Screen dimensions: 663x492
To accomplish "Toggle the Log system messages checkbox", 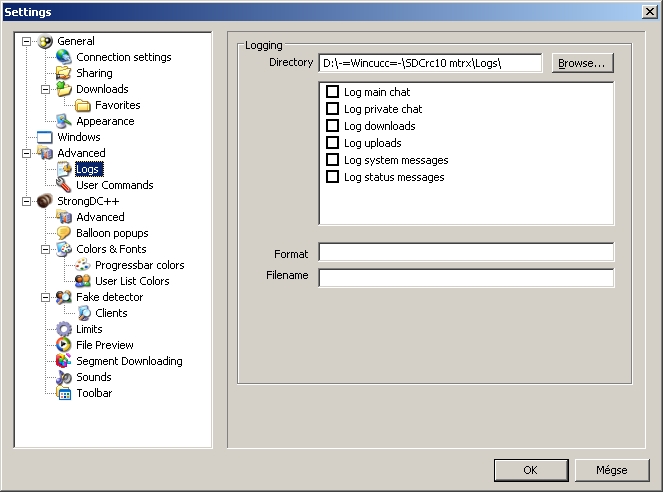I will (333, 160).
